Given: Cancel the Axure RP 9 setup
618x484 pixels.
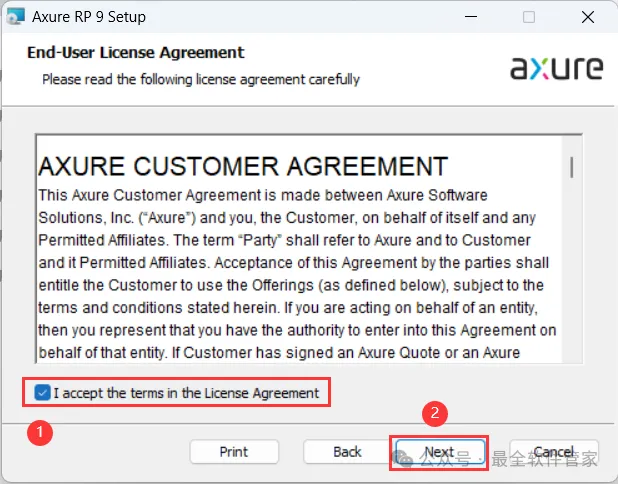Looking at the screenshot, I should [x=554, y=452].
